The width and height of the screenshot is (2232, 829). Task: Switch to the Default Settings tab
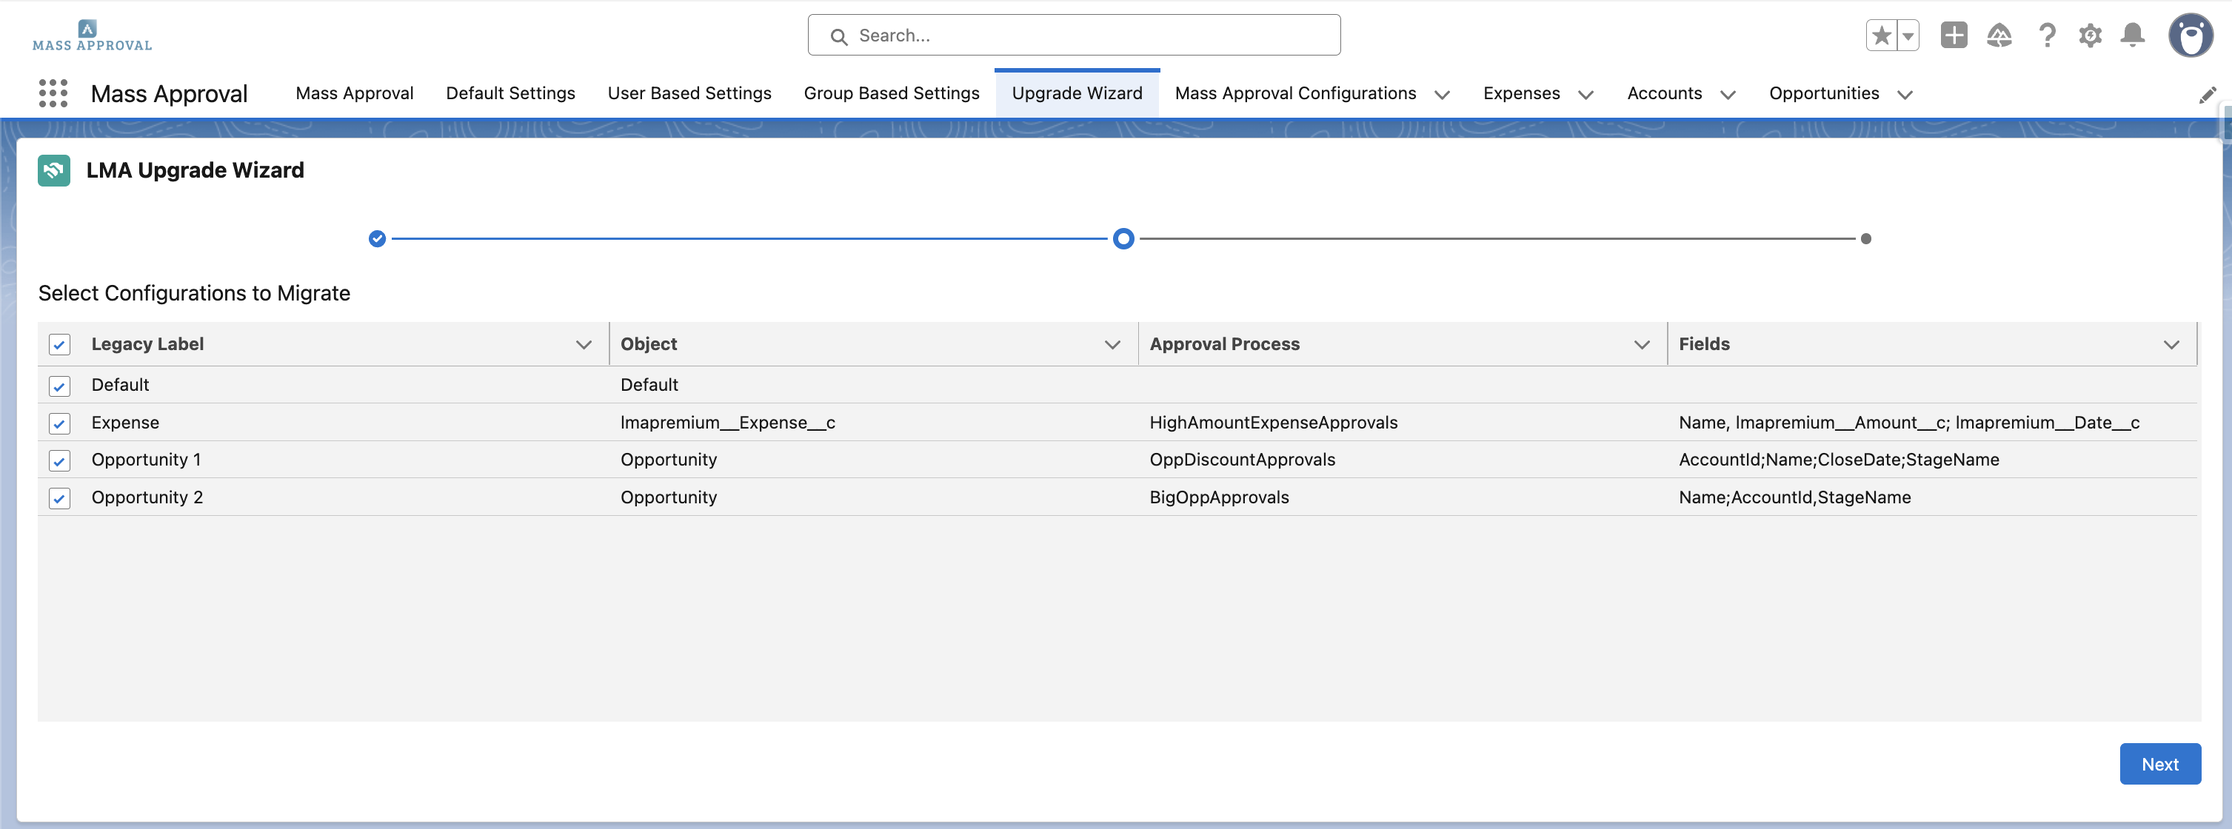tap(510, 93)
